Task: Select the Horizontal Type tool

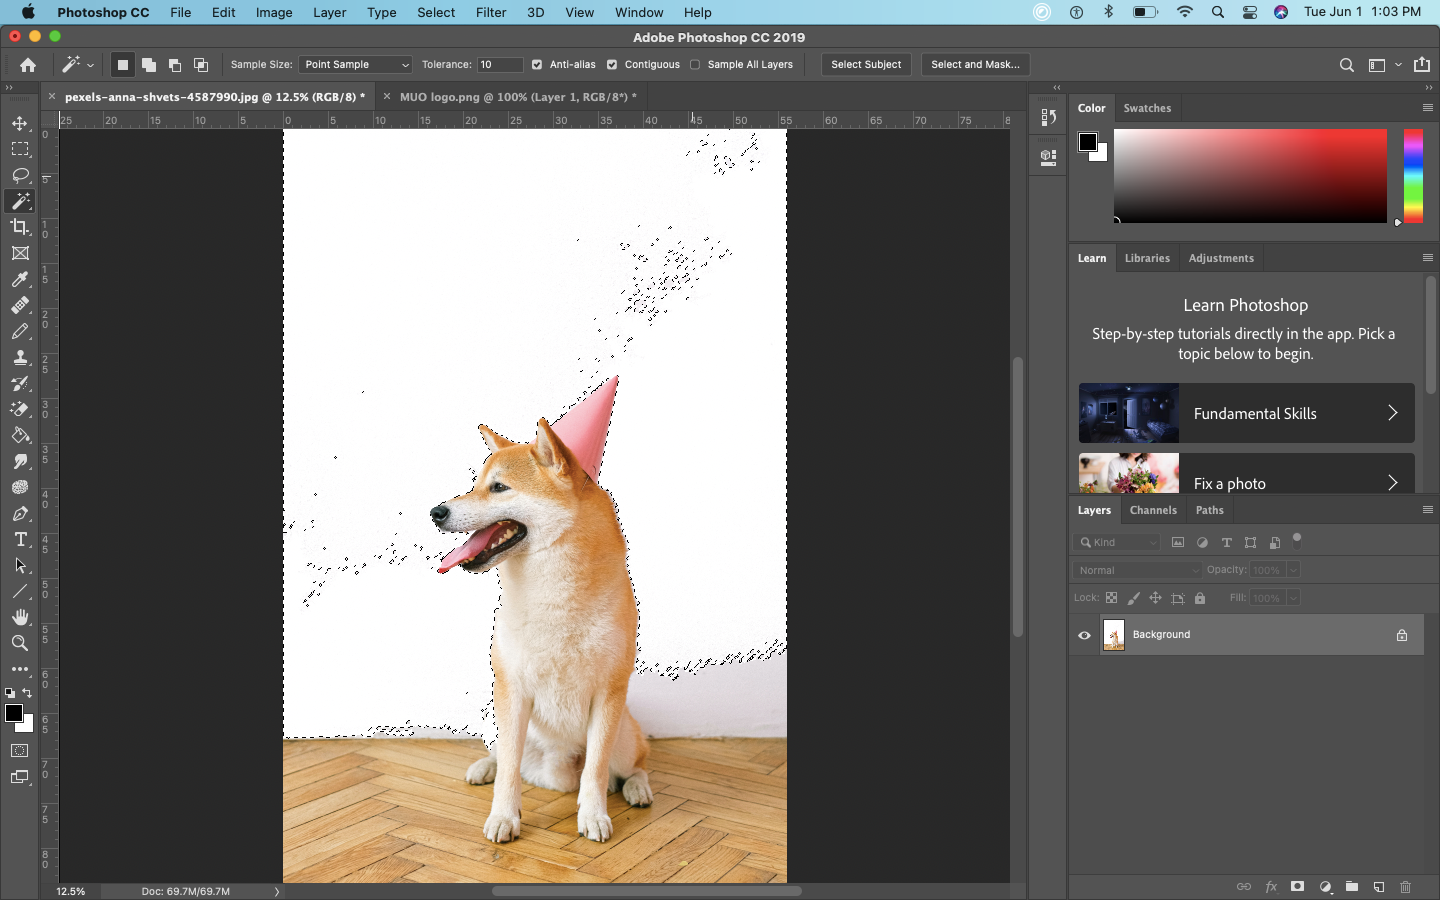Action: (x=20, y=540)
